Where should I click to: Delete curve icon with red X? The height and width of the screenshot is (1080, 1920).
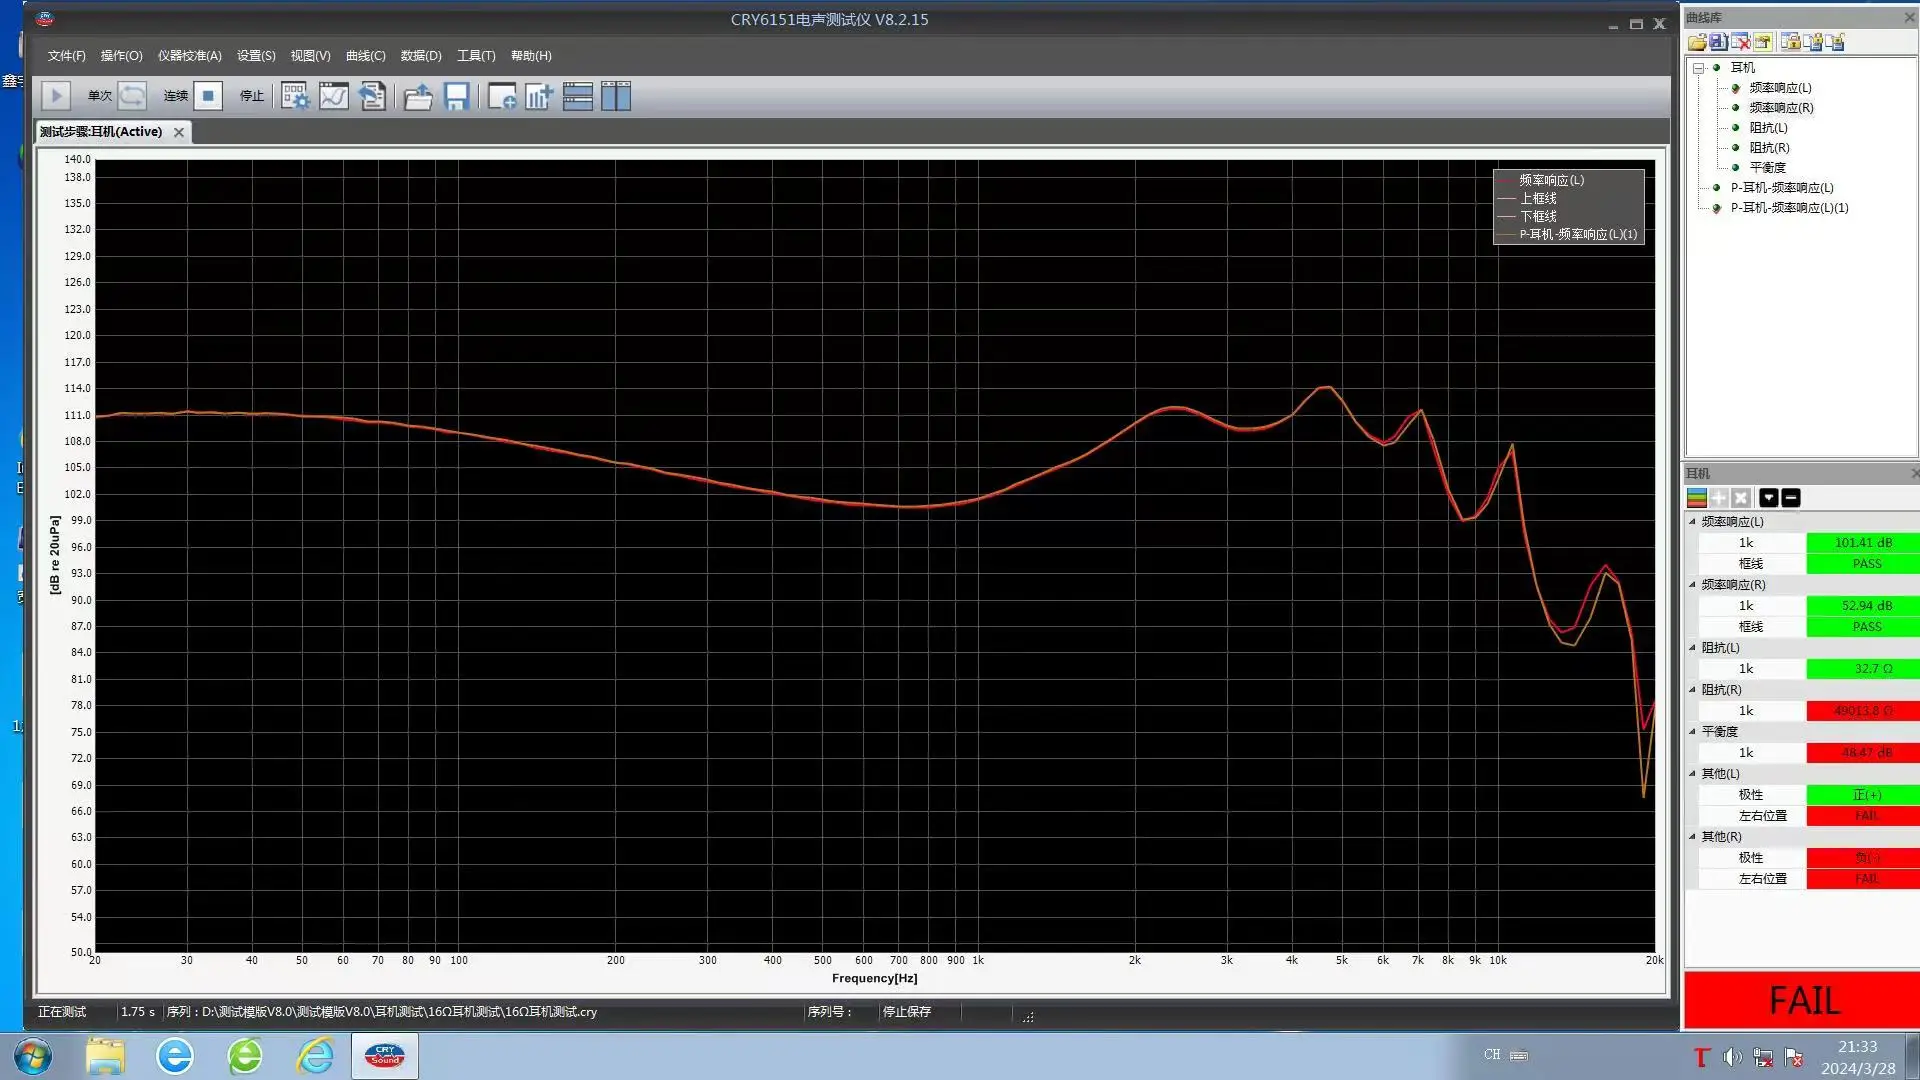tap(1741, 42)
